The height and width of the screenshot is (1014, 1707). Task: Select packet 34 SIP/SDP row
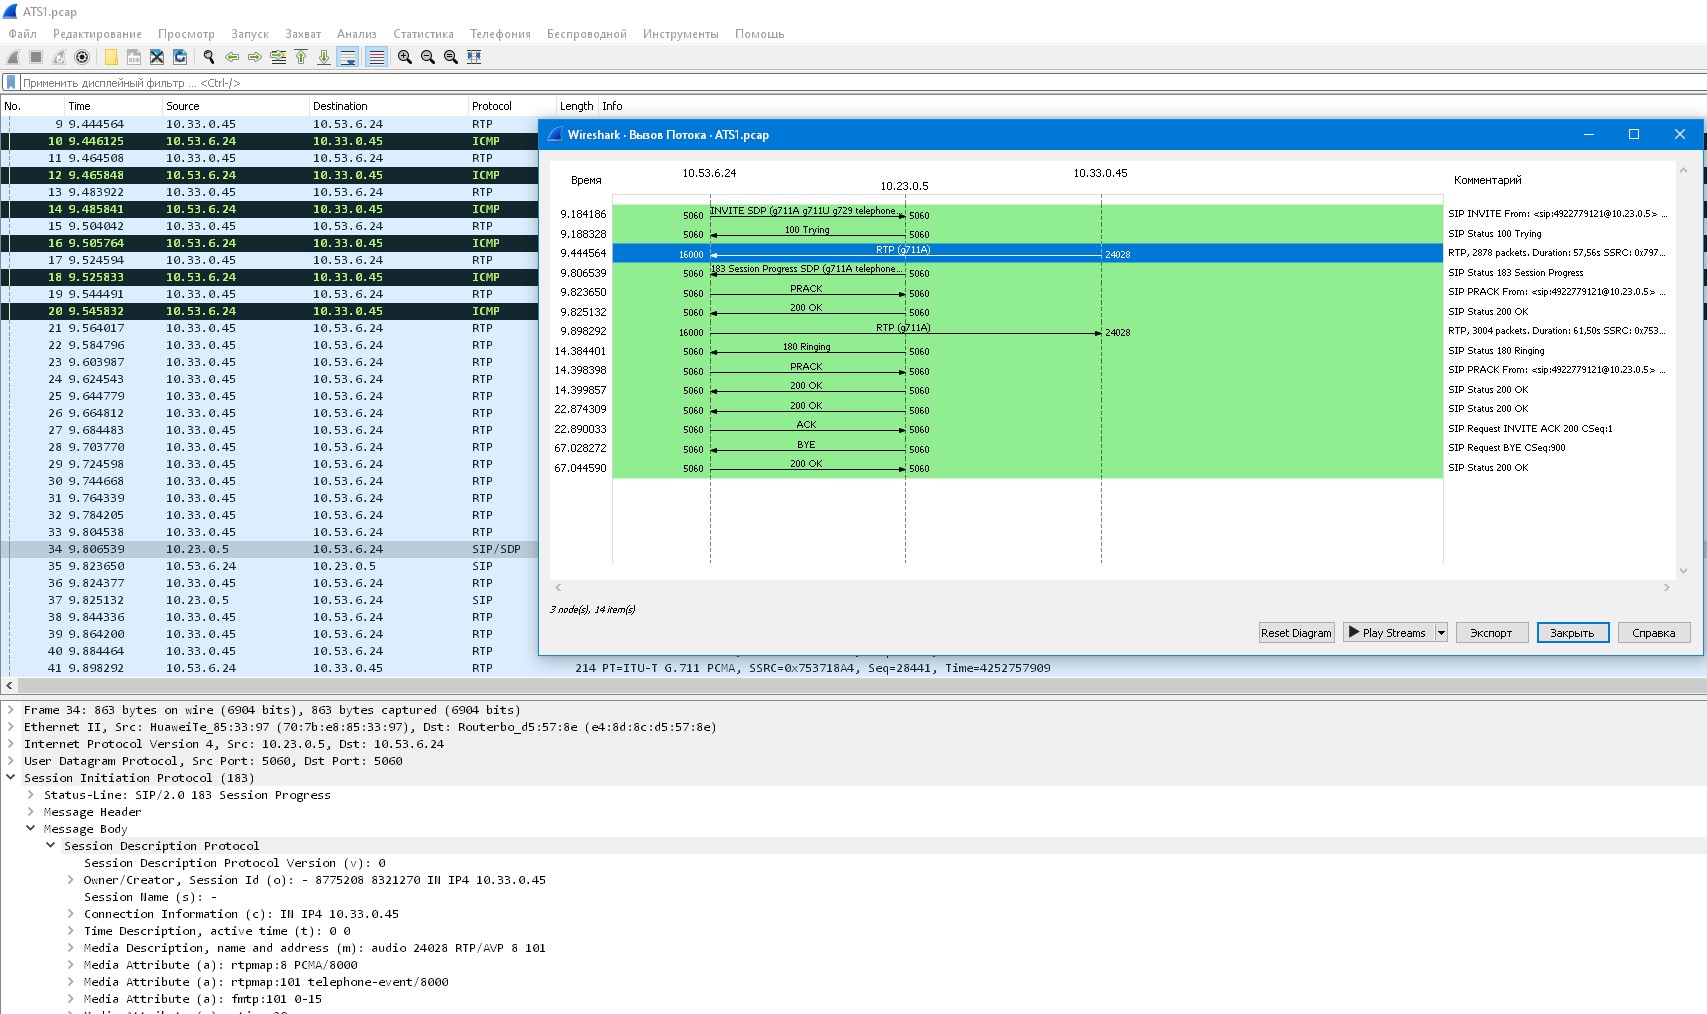270,549
